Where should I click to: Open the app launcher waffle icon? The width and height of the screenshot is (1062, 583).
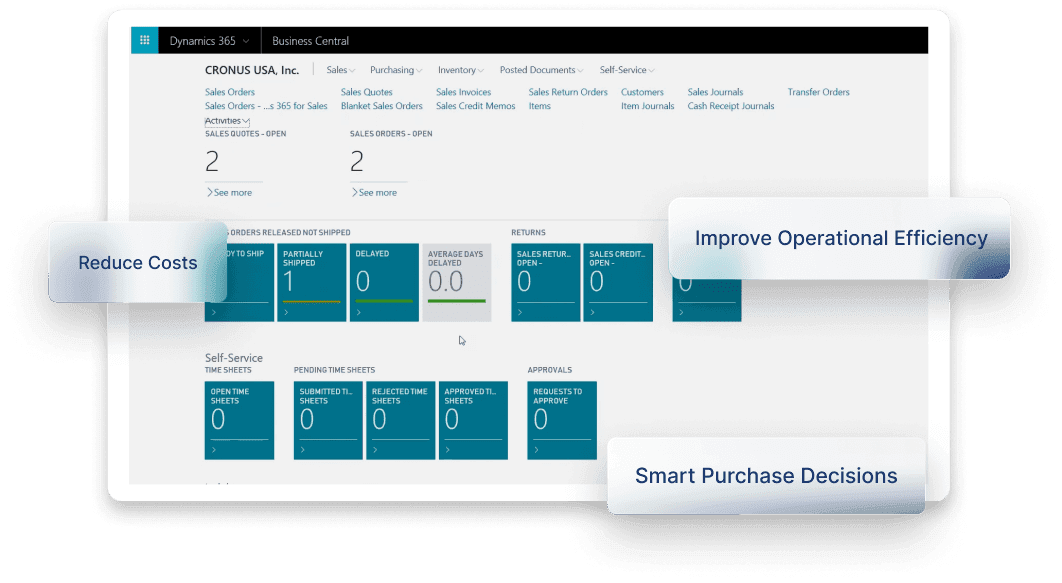coord(145,41)
